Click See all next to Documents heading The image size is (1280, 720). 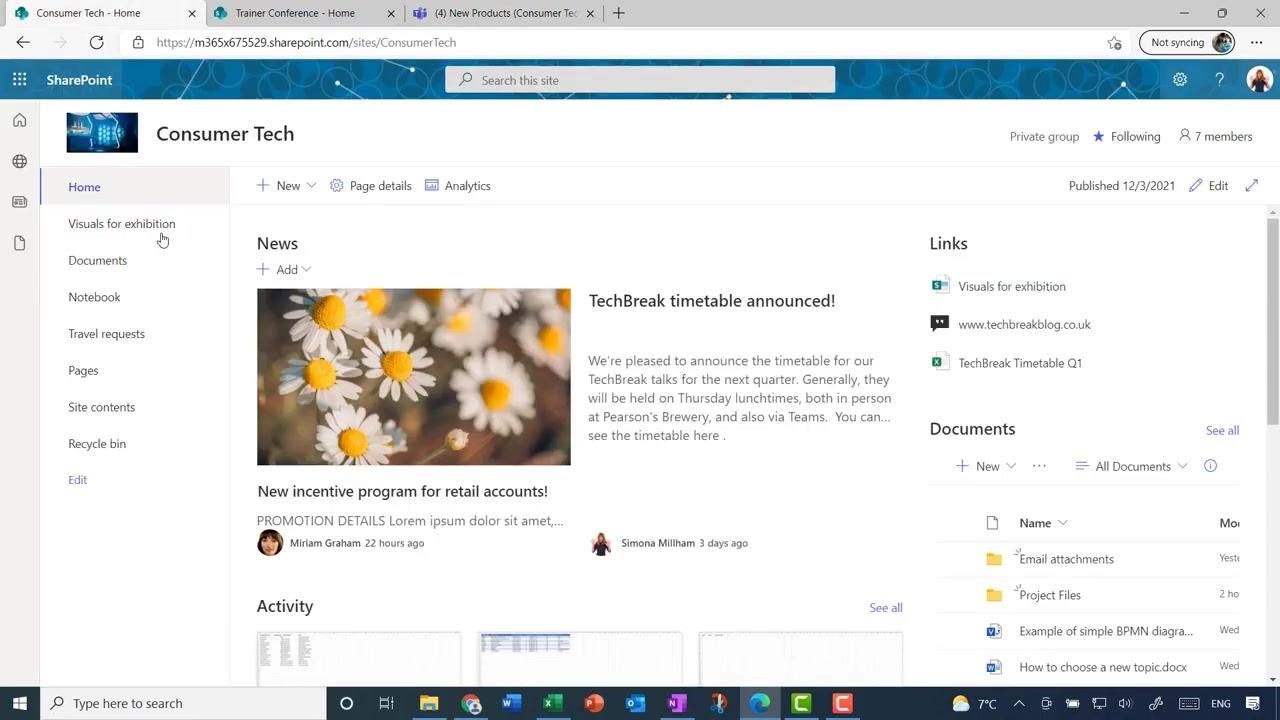[1222, 430]
